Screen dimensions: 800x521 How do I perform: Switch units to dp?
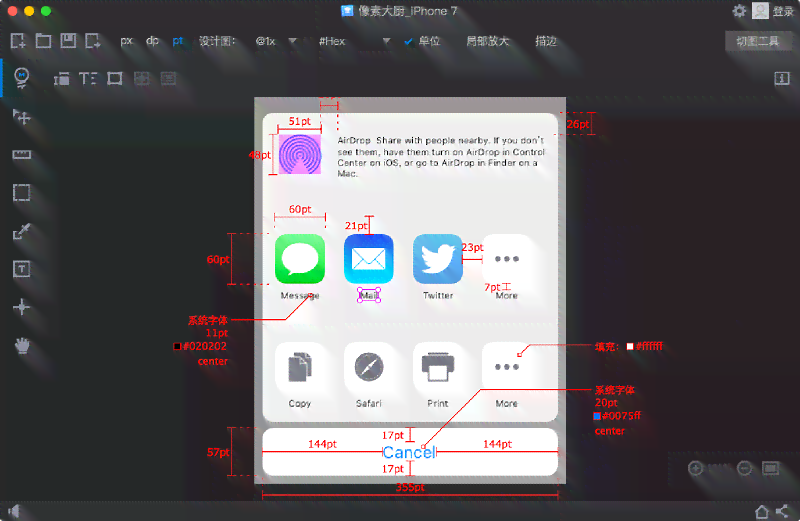click(x=152, y=41)
